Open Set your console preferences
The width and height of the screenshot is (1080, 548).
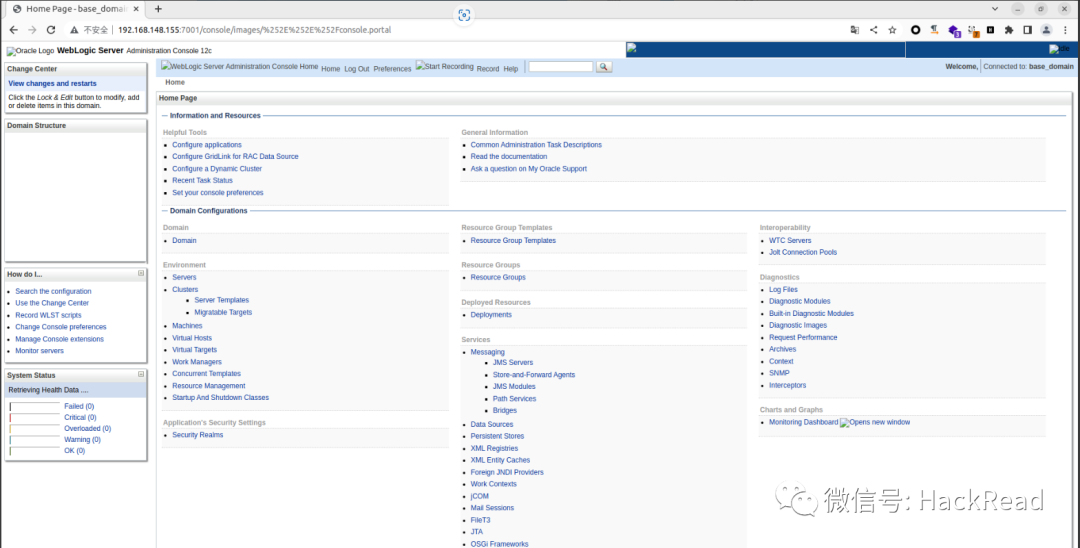point(218,193)
